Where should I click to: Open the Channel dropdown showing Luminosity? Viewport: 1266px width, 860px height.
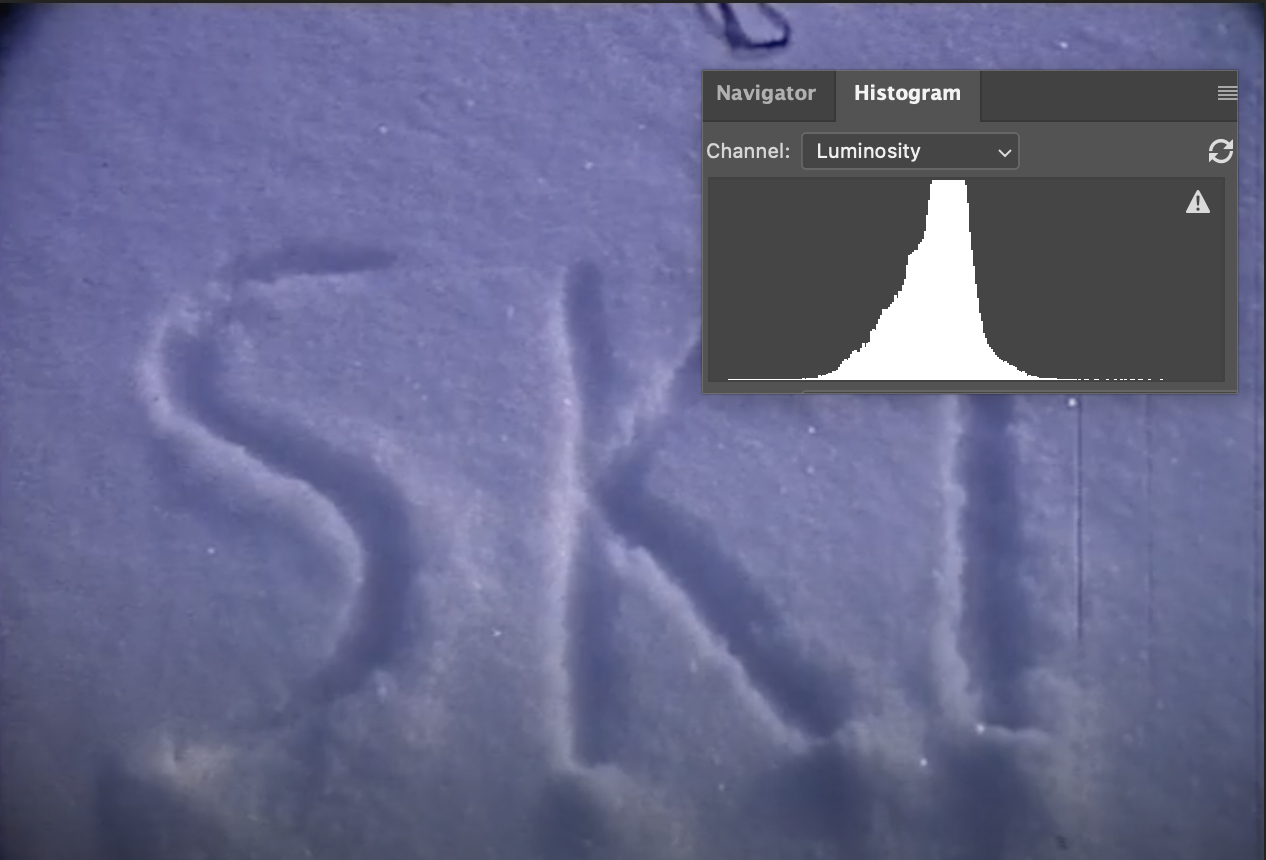coord(909,152)
